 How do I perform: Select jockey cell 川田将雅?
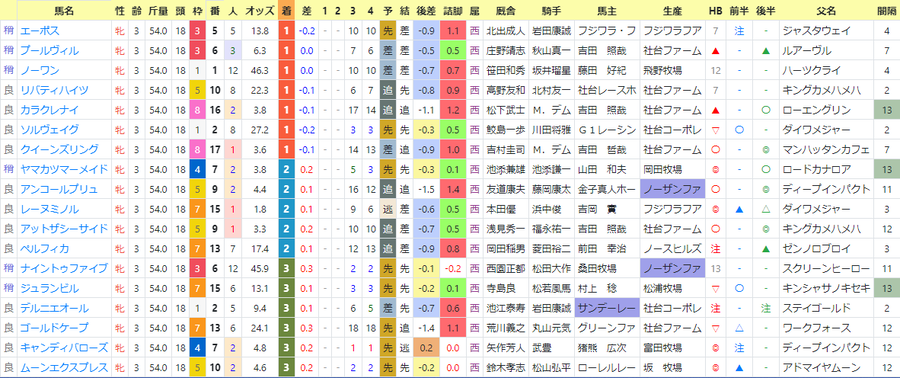click(552, 130)
